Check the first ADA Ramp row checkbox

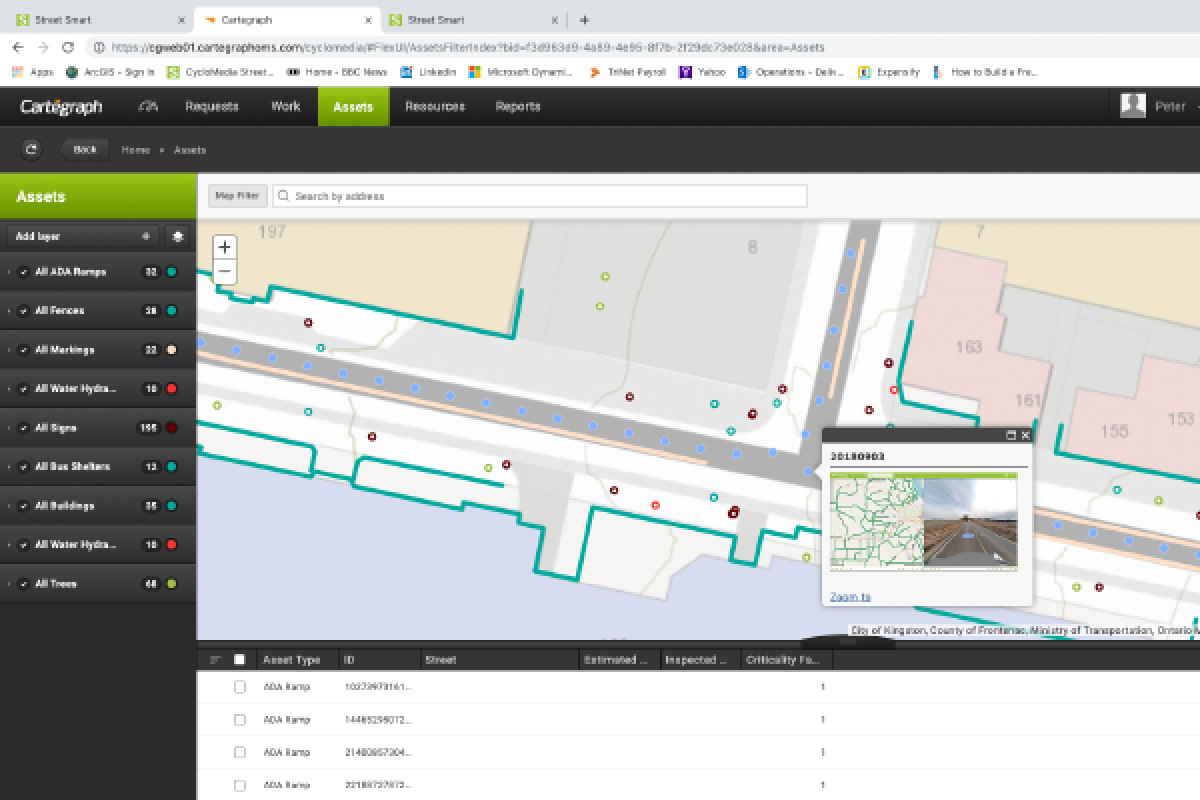point(239,687)
